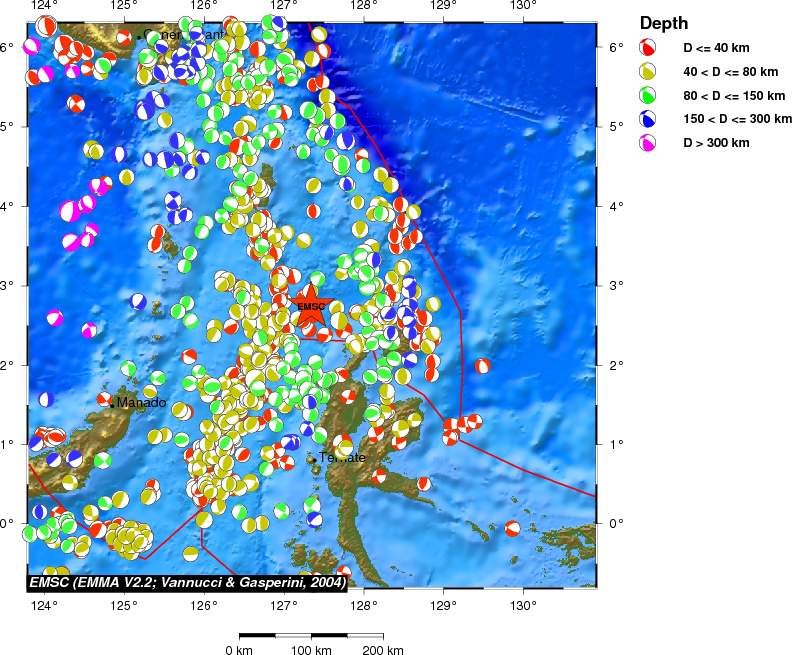Screen dimensions: 792x655
Task: Pick the green 80-150 km depth legend symbol
Action: point(648,95)
